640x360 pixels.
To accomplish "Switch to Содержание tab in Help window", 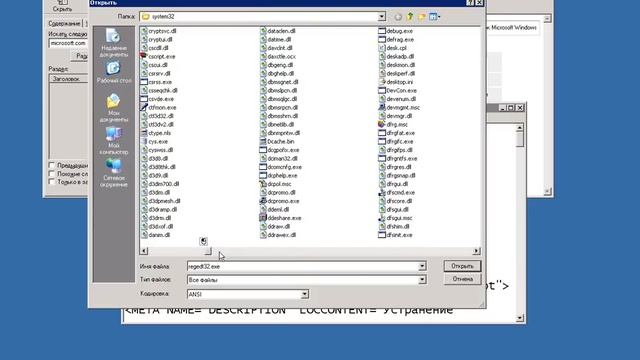I will coord(64,23).
